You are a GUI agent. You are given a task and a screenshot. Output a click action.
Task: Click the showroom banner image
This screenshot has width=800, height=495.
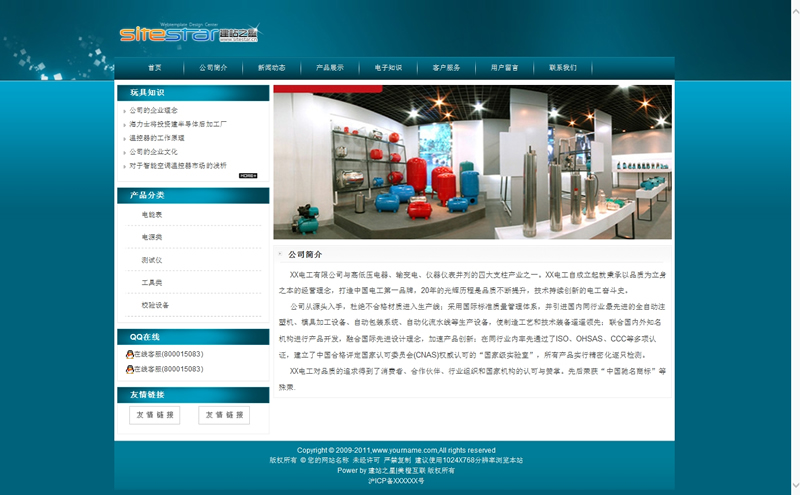[x=472, y=162]
